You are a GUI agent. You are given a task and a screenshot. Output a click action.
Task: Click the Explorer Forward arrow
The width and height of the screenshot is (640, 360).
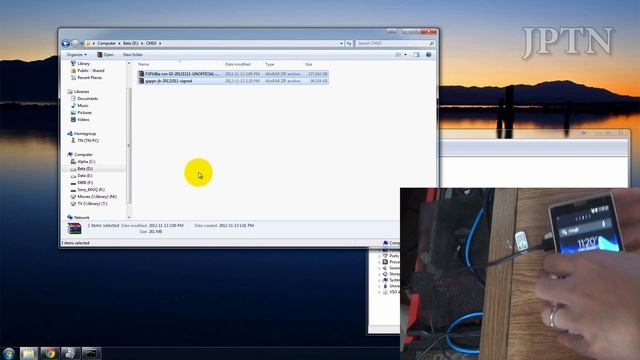[x=75, y=43]
